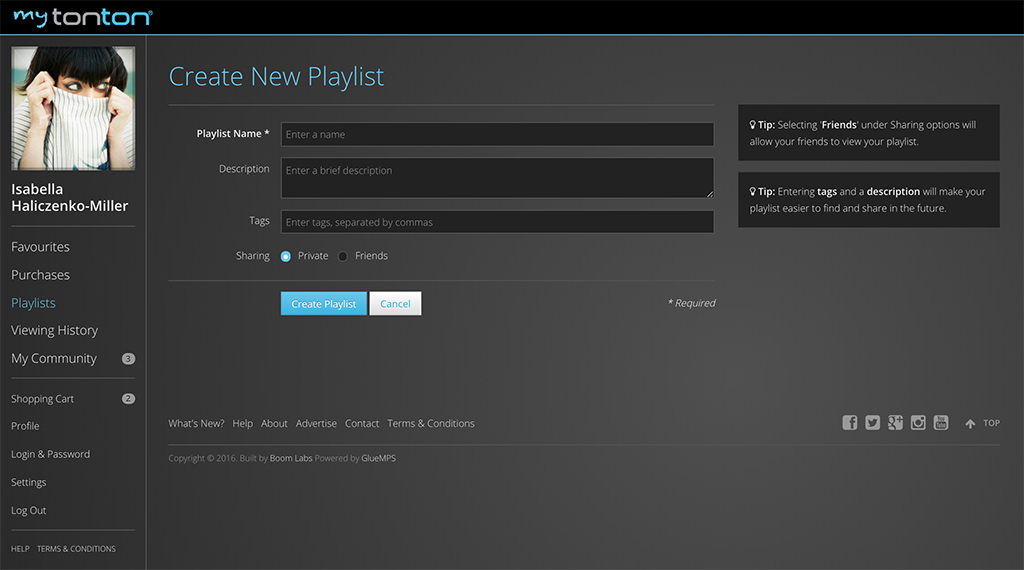
Task: Click the profile photo thumbnail
Action: click(73, 108)
